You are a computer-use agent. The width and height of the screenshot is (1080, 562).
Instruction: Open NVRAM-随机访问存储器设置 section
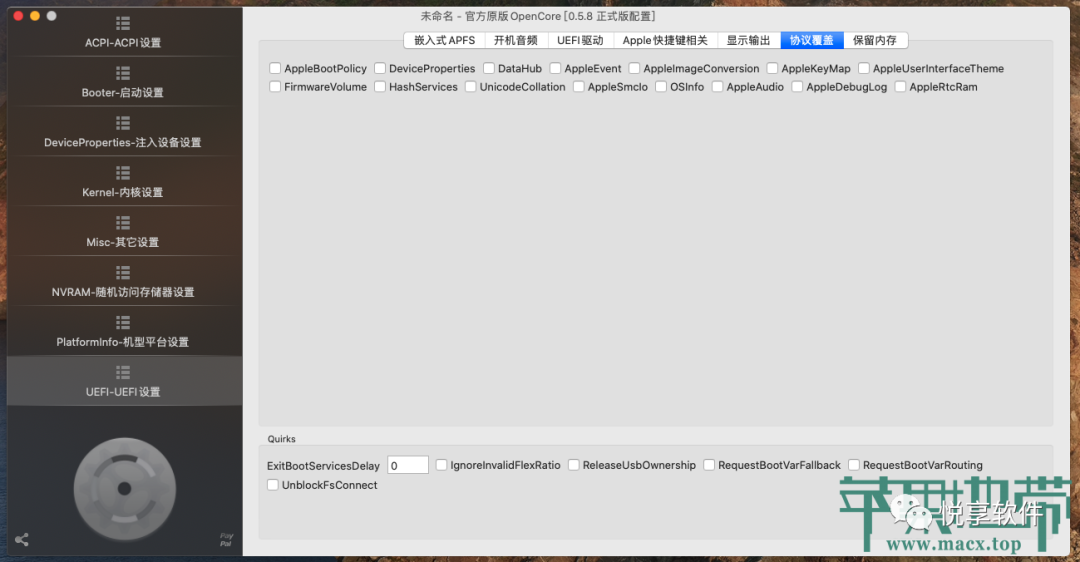point(123,292)
